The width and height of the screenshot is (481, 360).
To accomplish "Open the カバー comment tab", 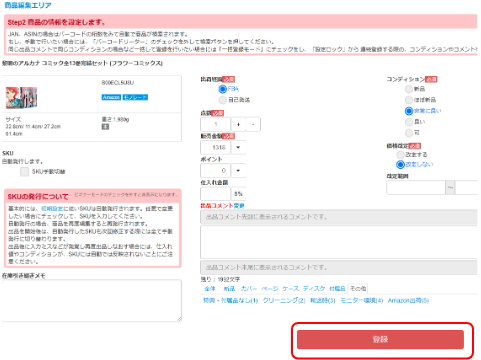I will coord(249,289).
